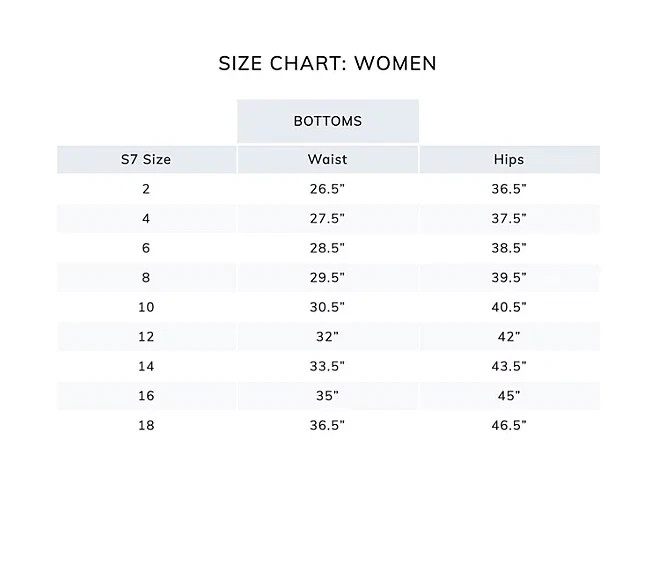Screen dimensions: 653x580
Task: Select the size 12 row label
Action: point(146,337)
